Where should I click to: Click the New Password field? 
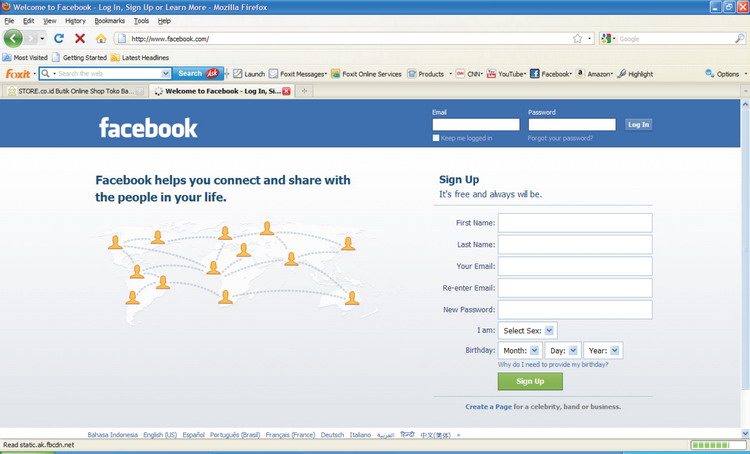tap(575, 310)
